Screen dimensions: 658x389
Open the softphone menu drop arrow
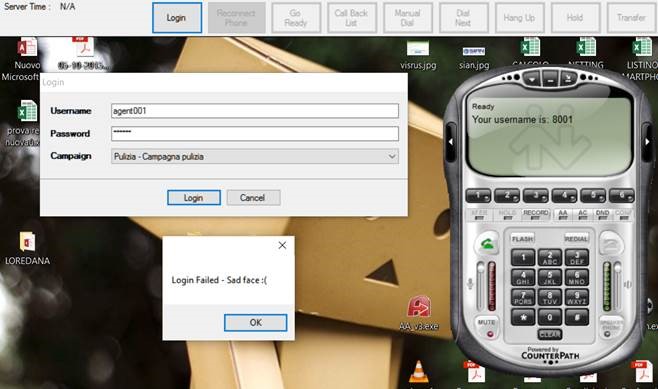[532, 79]
